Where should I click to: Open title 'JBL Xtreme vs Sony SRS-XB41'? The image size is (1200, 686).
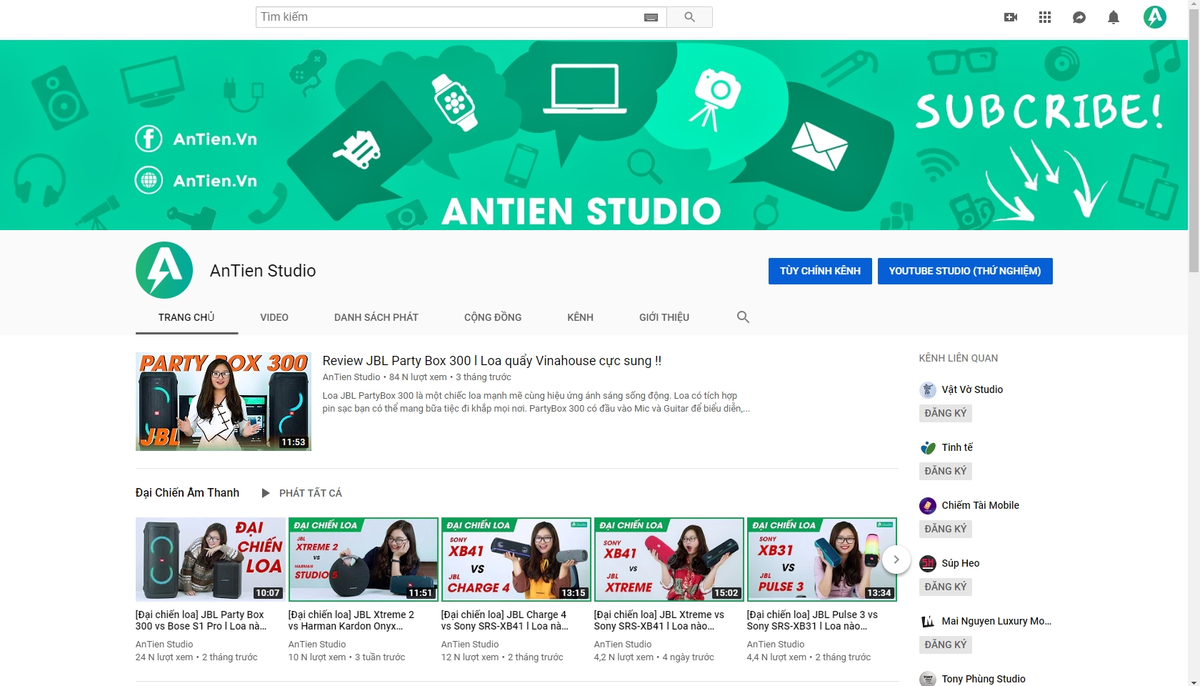pyautogui.click(x=659, y=620)
